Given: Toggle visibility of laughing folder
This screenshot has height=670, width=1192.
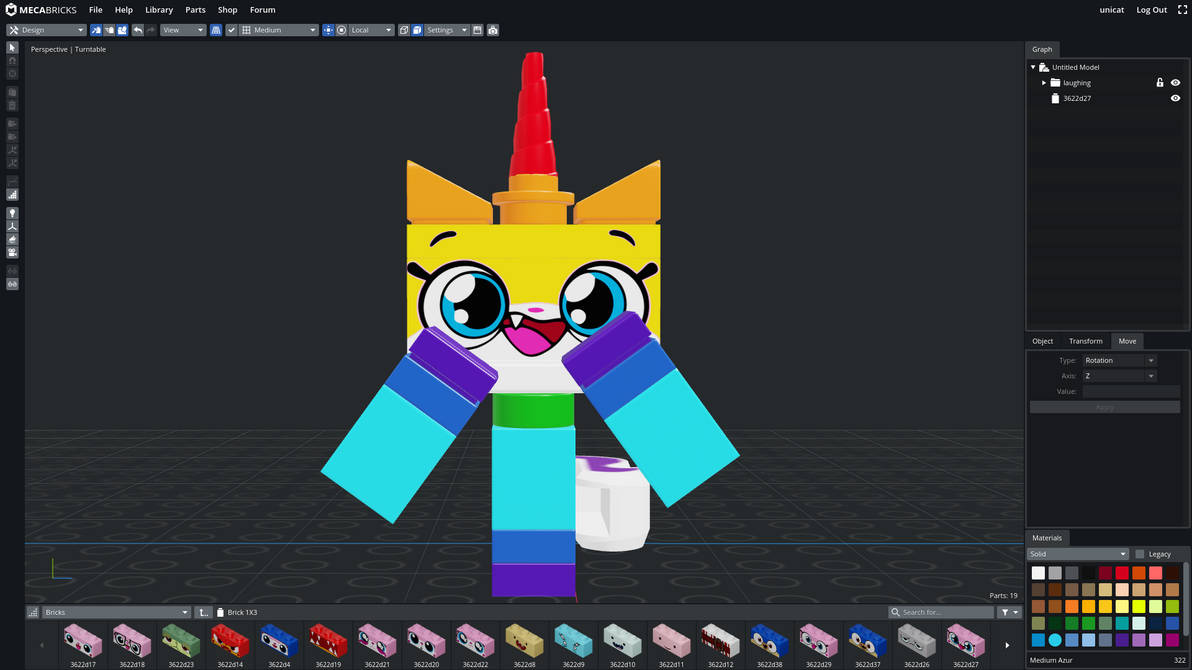Looking at the screenshot, I should coord(1175,83).
